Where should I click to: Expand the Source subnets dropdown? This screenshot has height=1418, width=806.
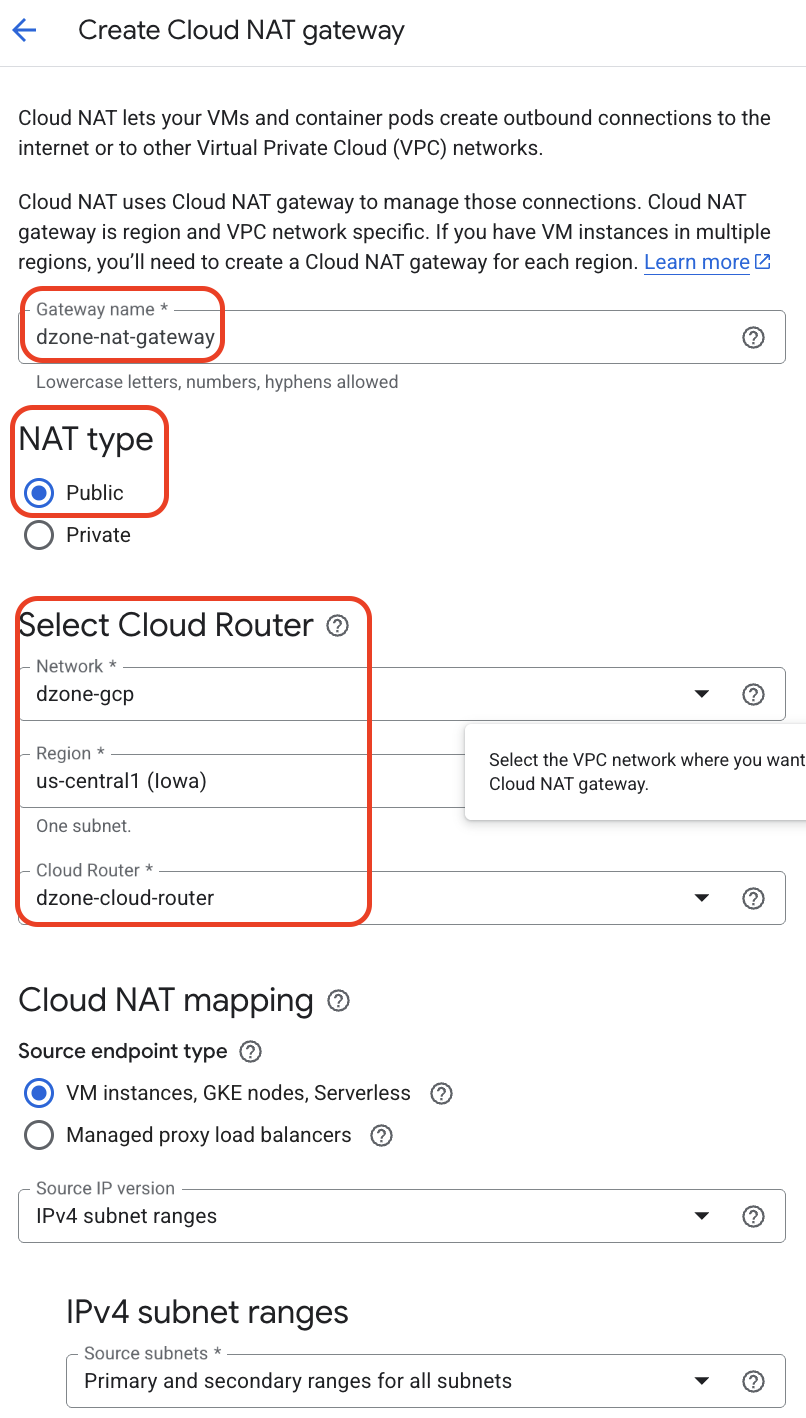tap(701, 1380)
